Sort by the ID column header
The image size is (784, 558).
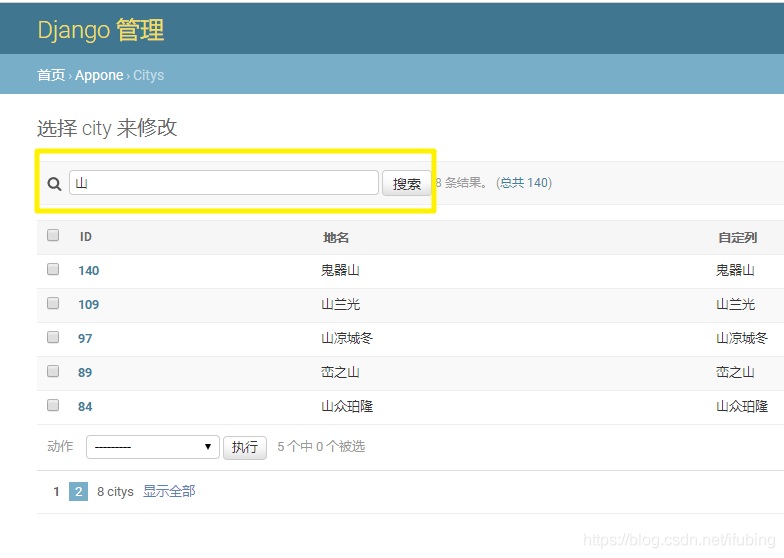click(x=86, y=236)
